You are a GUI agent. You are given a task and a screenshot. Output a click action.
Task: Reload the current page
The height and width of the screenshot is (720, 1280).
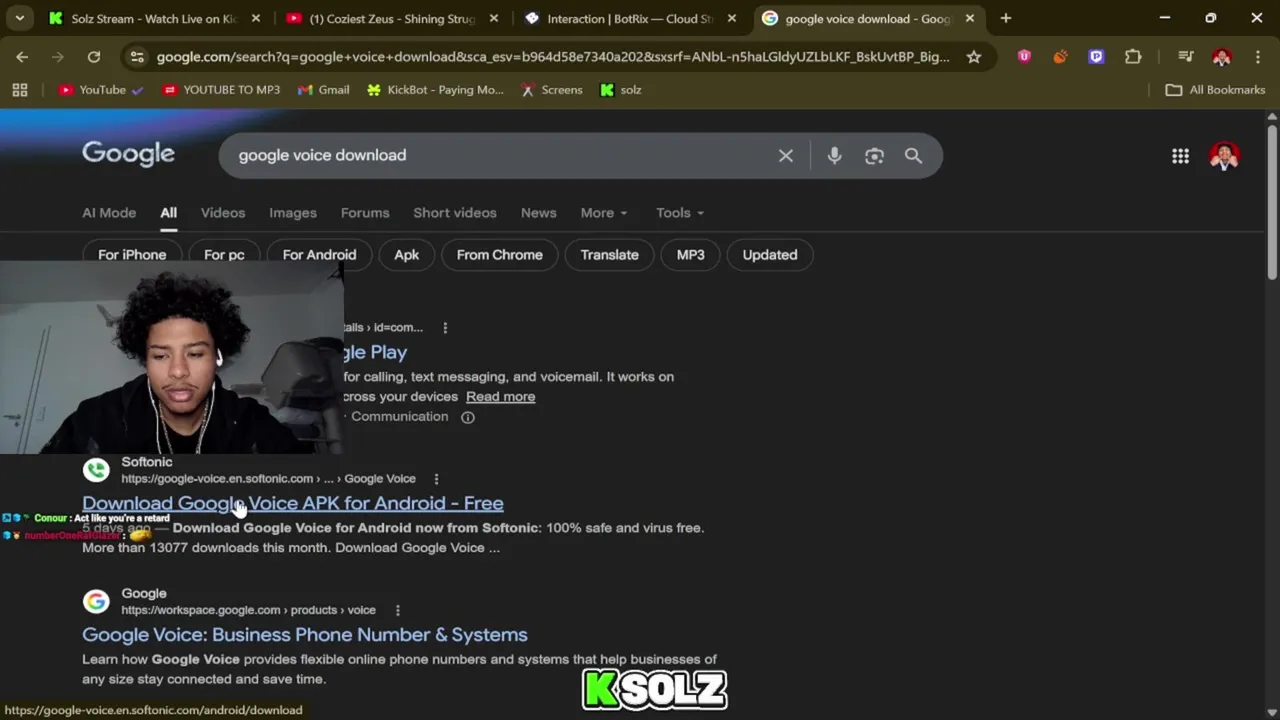click(x=94, y=57)
